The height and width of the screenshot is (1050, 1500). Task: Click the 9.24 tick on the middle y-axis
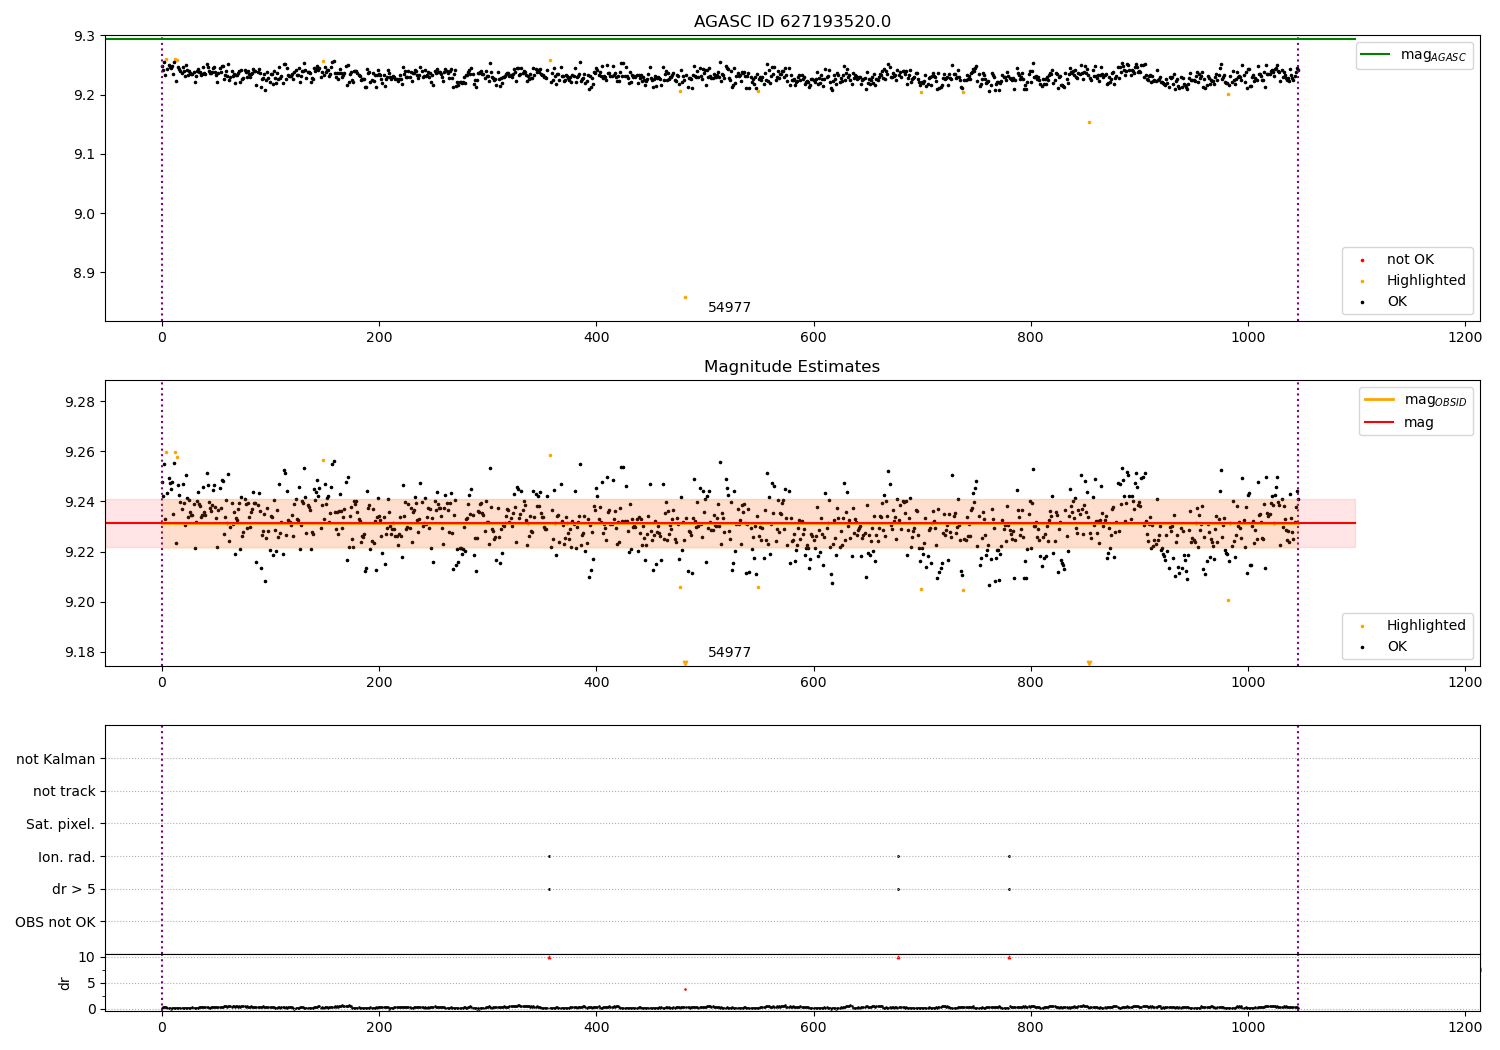click(80, 502)
